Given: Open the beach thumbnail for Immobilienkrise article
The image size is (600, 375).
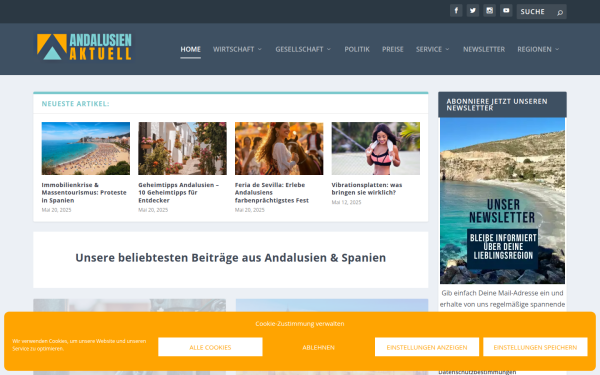Looking at the screenshot, I should (86, 148).
